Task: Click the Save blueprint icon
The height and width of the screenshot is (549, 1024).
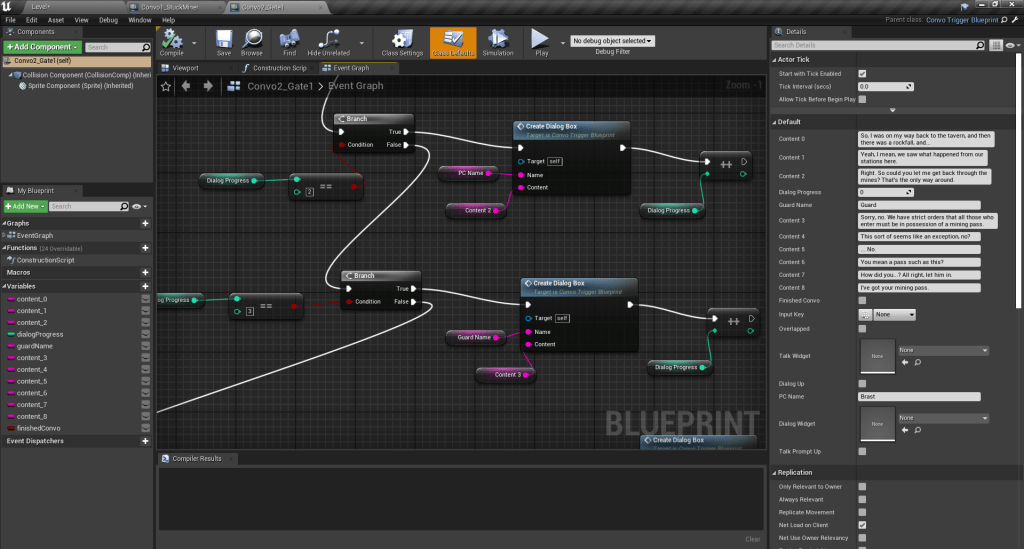Action: point(224,41)
